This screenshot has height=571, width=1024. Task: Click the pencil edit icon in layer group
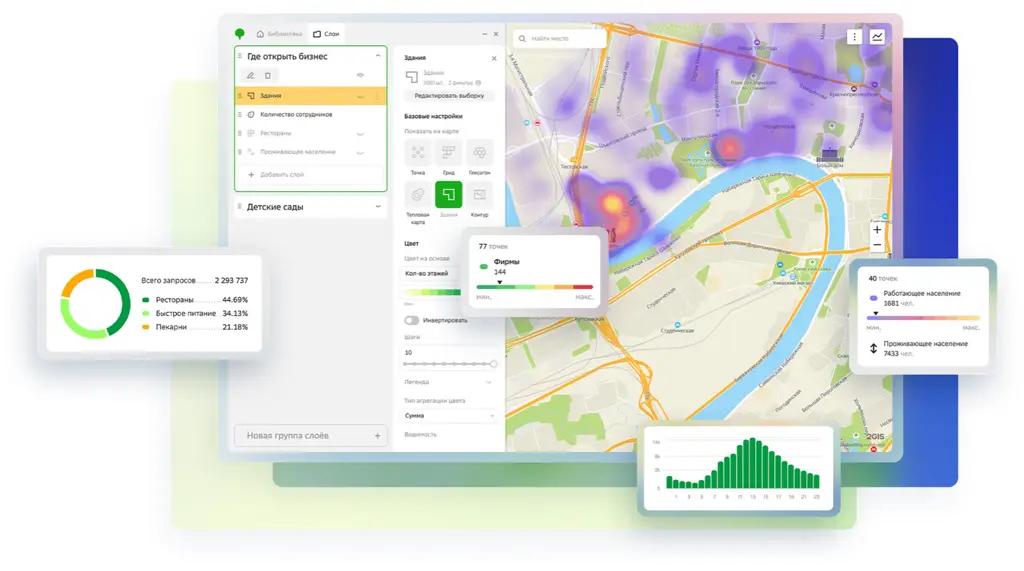pyautogui.click(x=251, y=75)
